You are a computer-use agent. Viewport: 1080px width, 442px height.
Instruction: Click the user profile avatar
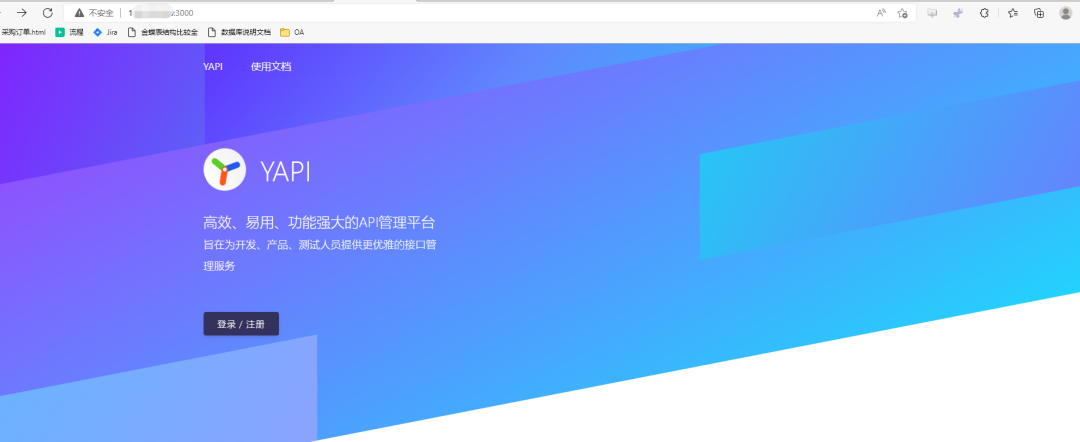coord(1065,13)
